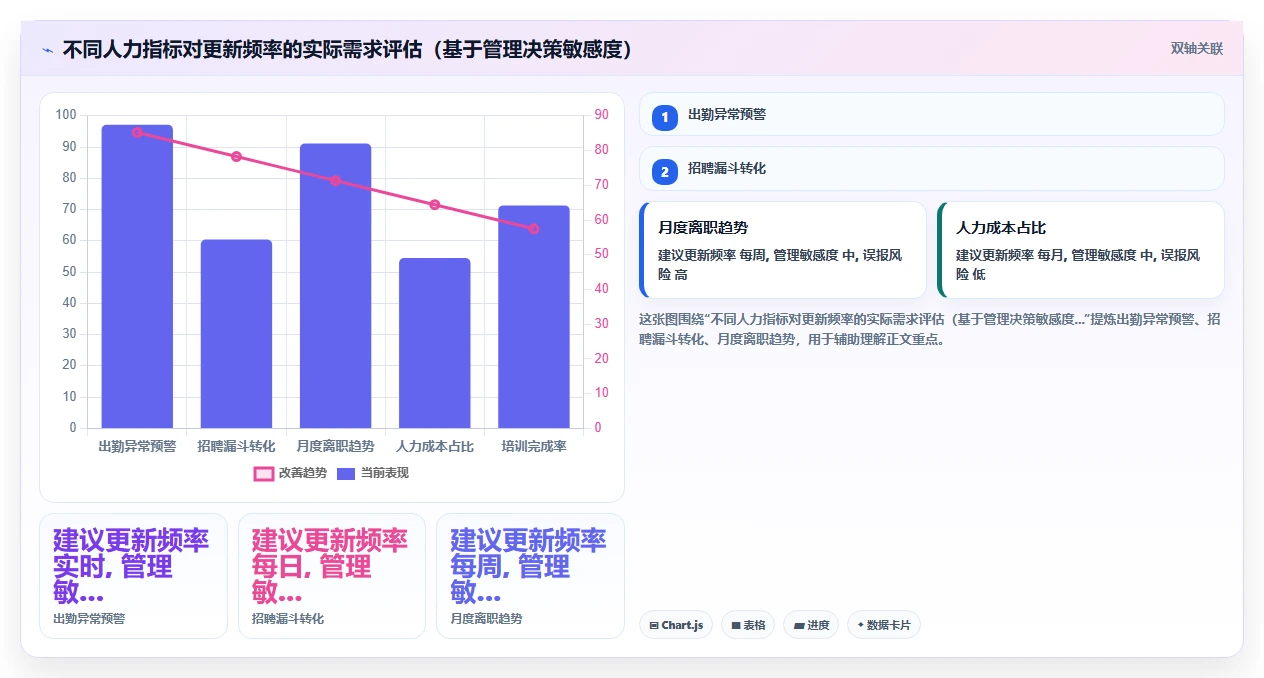Click the 双轴关联 label in the header
Image resolution: width=1264 pixels, height=678 pixels.
[x=1197, y=49]
